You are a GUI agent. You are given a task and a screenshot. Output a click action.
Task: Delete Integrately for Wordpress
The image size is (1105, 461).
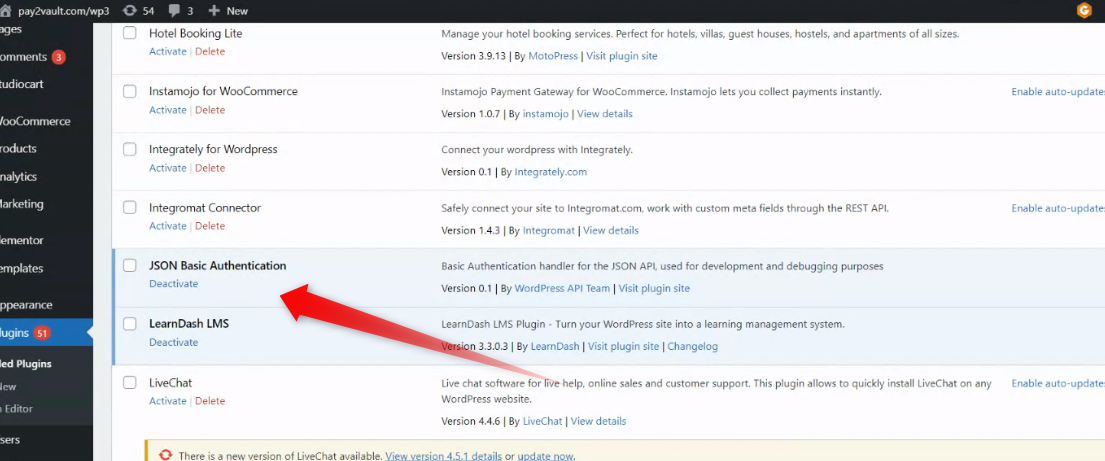click(210, 168)
